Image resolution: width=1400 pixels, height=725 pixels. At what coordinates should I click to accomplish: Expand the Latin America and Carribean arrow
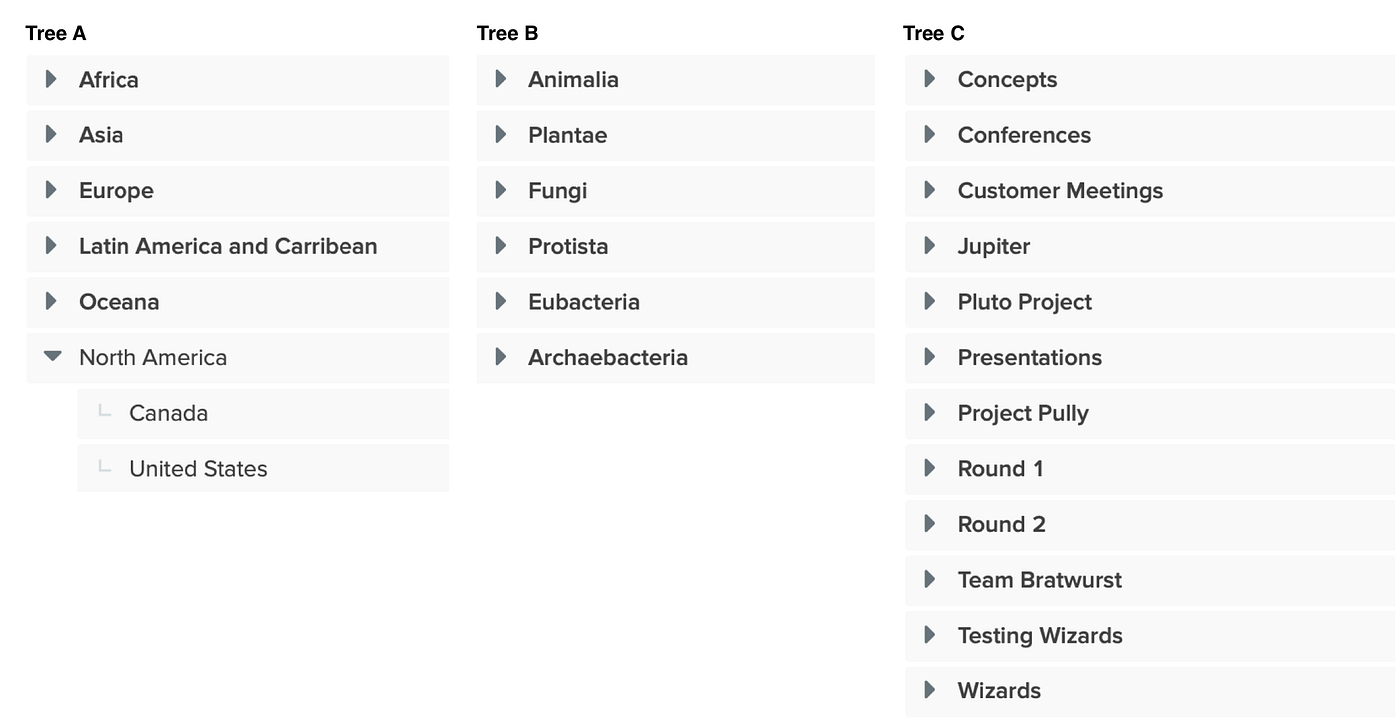(51, 245)
